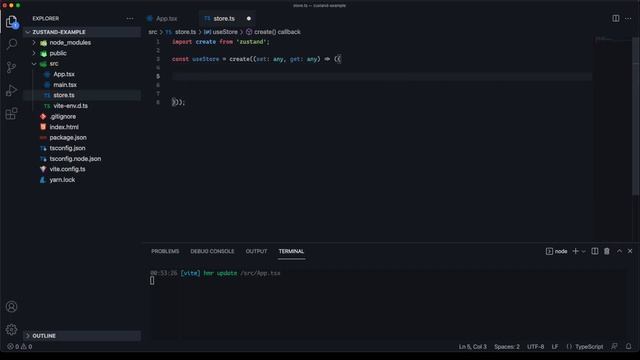Open the Source Control view icon
640x360 pixels.
click(x=12, y=67)
